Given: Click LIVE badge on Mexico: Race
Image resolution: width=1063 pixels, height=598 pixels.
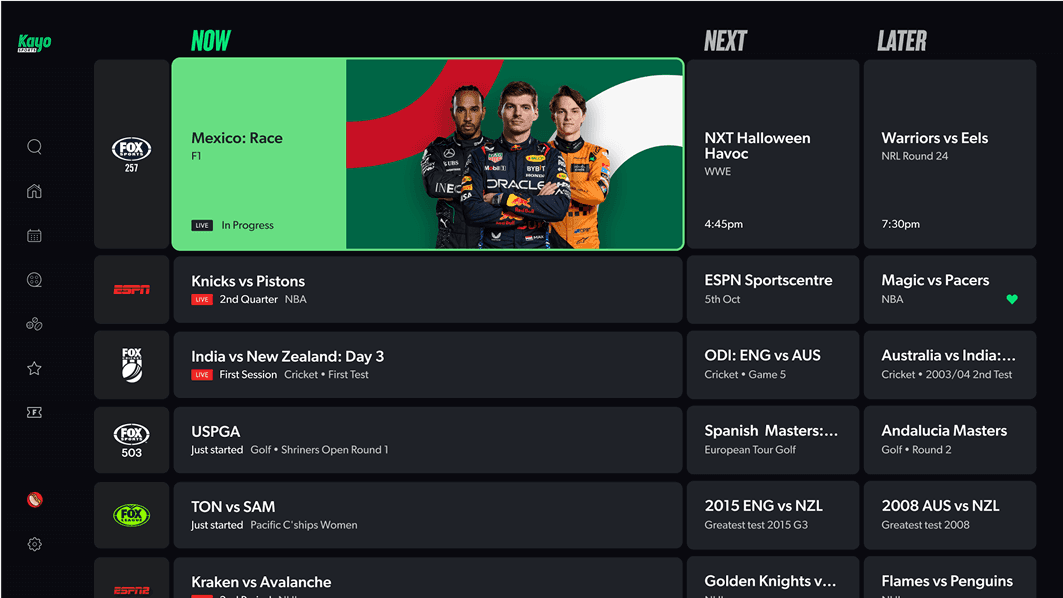Looking at the screenshot, I should [202, 226].
